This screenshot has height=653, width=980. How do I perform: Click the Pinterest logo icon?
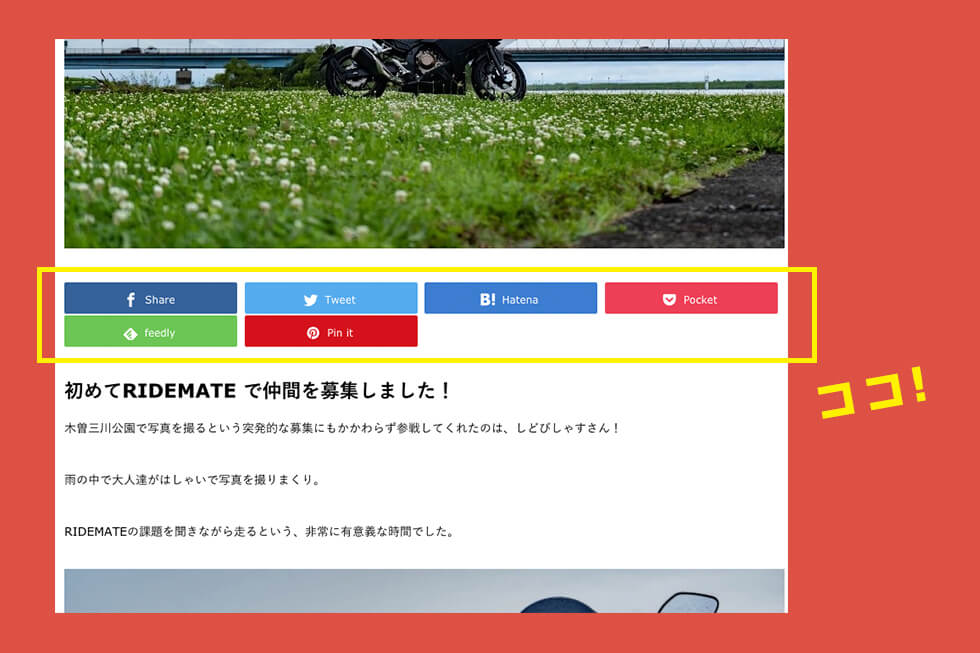[313, 333]
